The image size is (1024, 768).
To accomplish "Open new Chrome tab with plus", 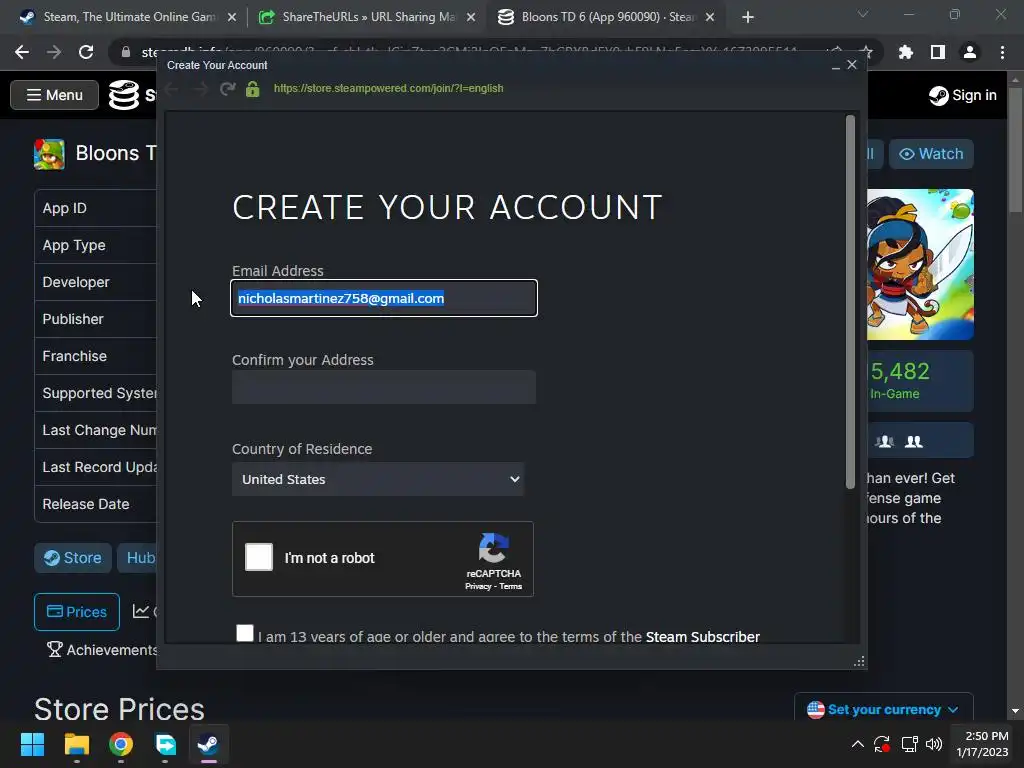I will pyautogui.click(x=748, y=17).
